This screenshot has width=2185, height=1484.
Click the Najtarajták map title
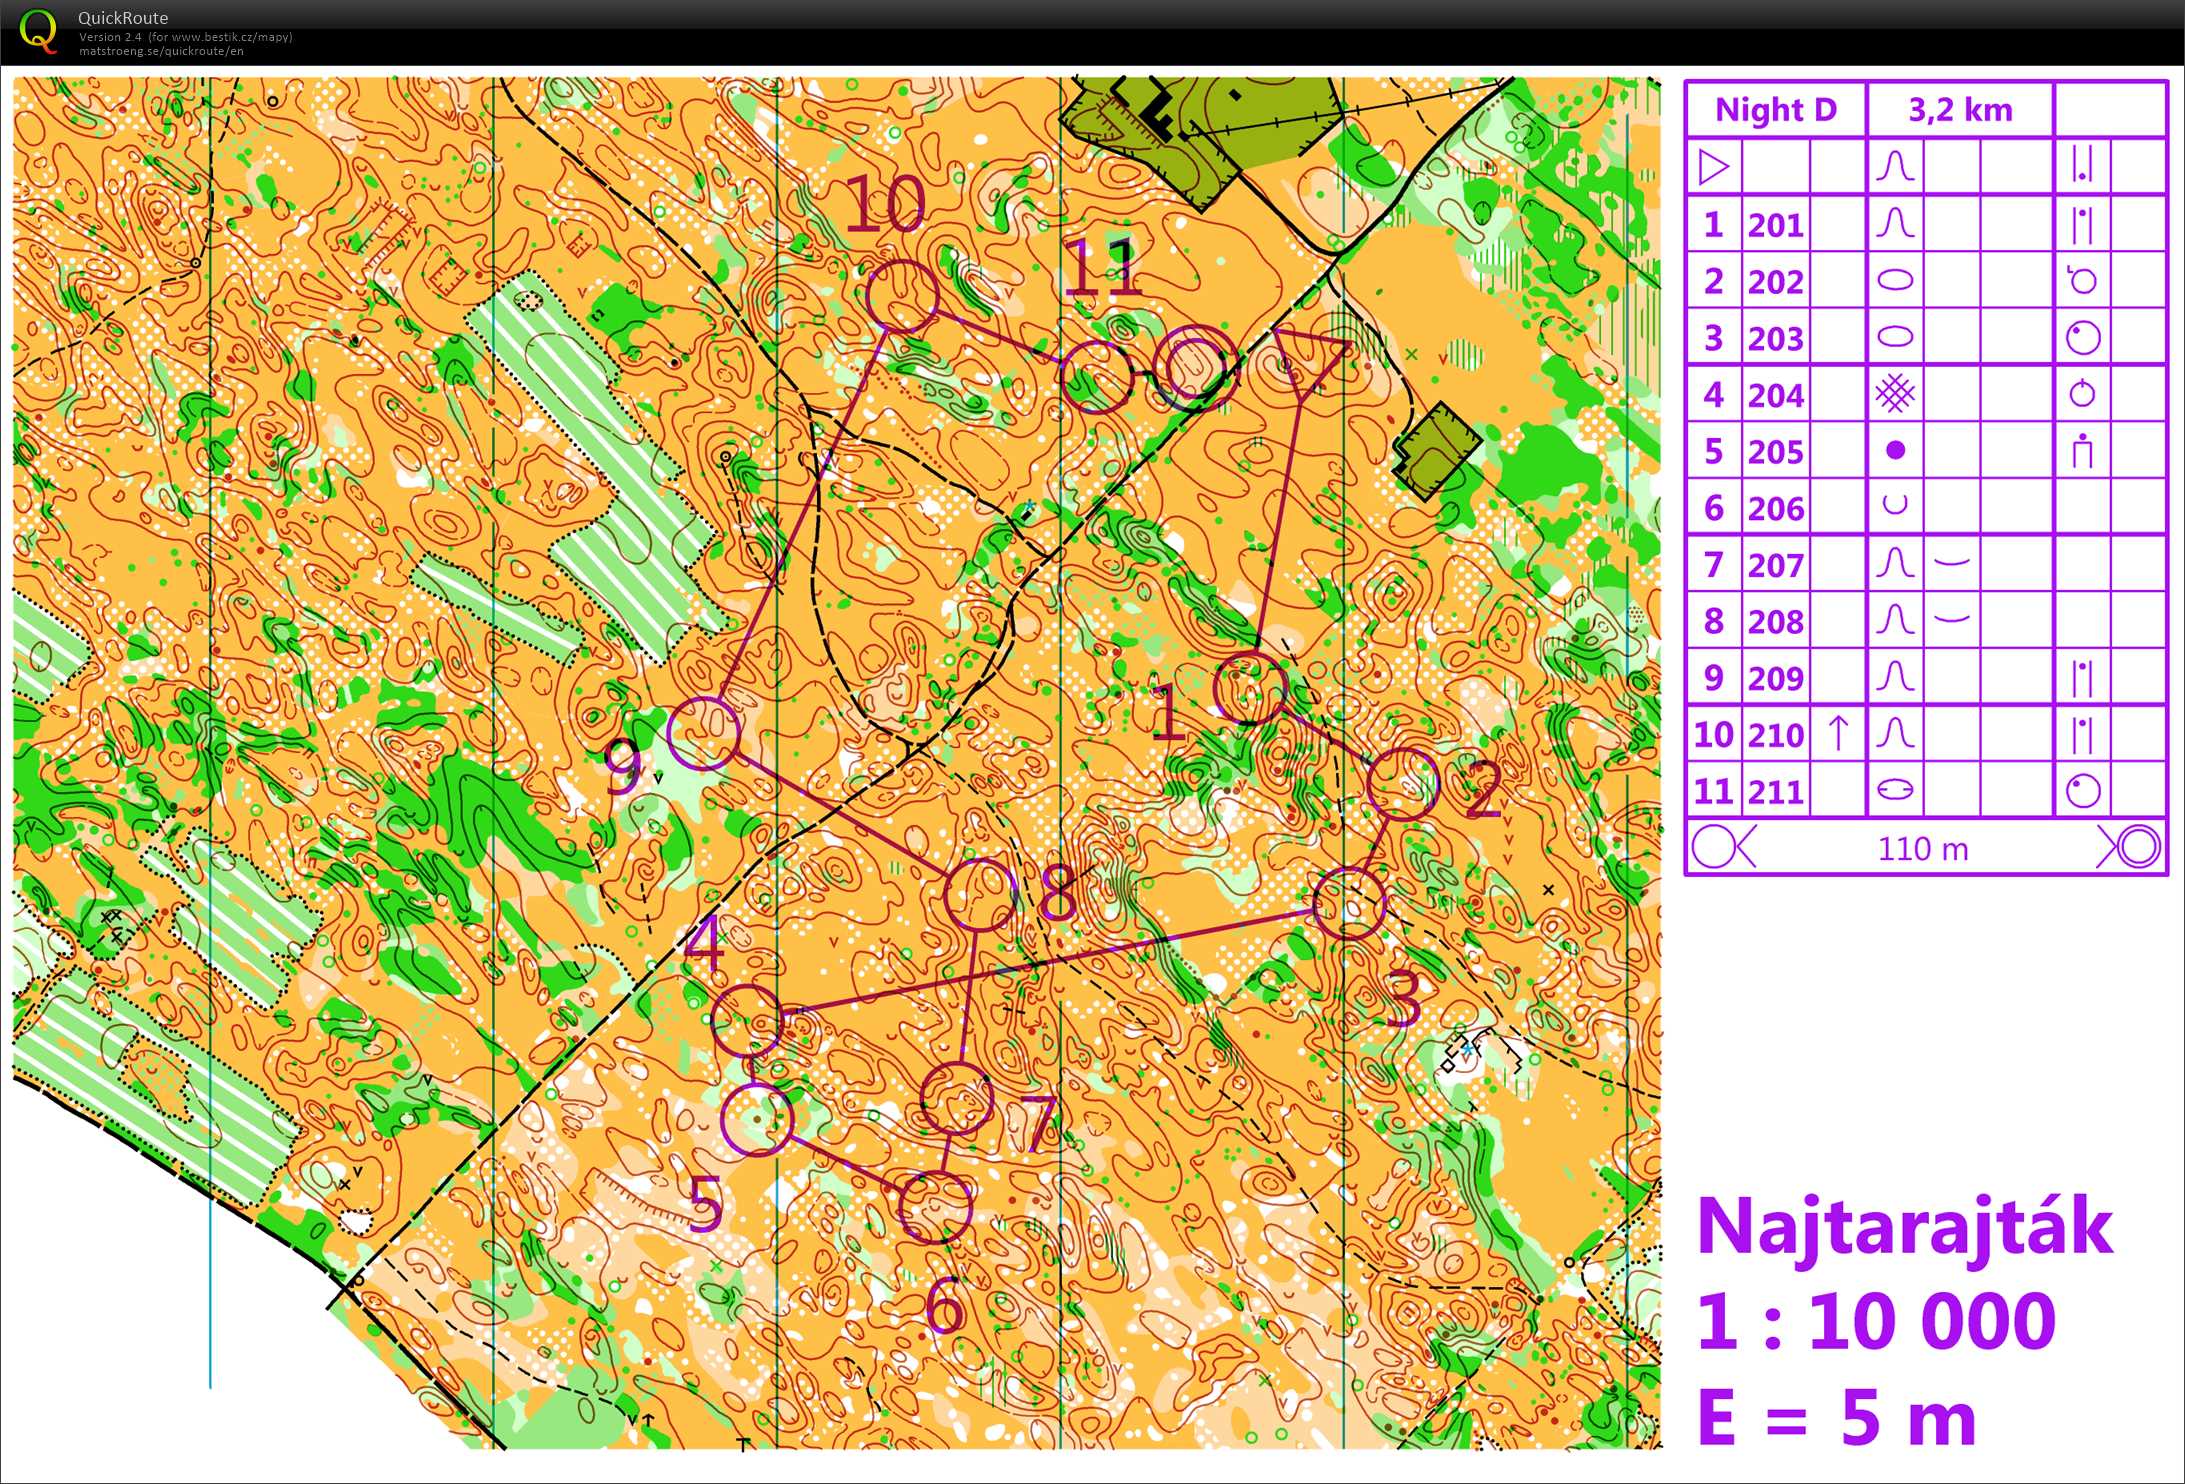tap(1904, 1226)
